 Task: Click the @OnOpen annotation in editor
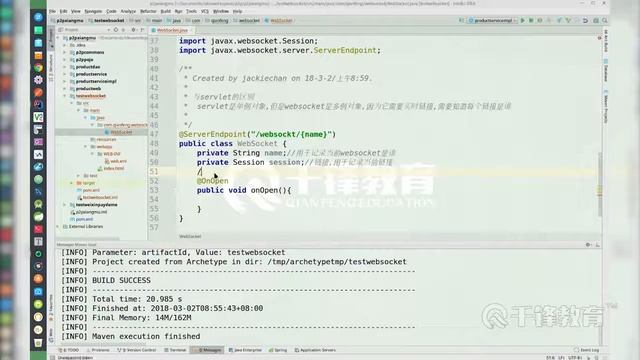click(x=212, y=180)
